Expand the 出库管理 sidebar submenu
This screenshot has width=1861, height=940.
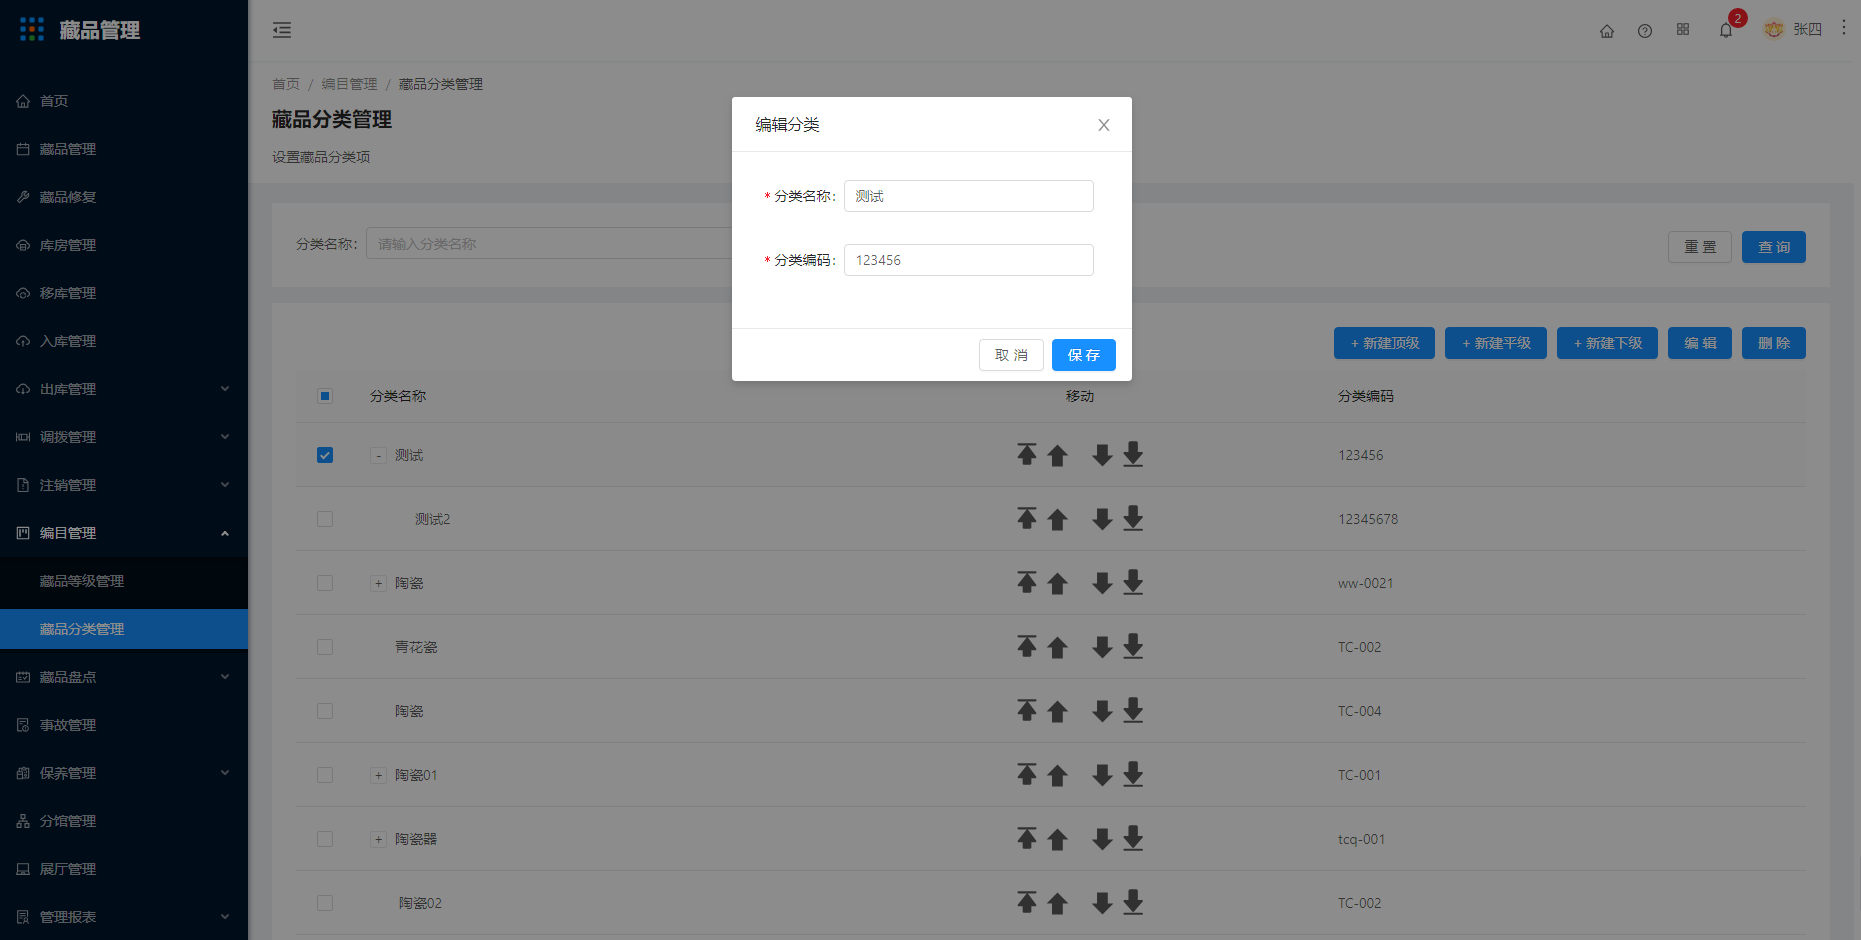pos(124,389)
